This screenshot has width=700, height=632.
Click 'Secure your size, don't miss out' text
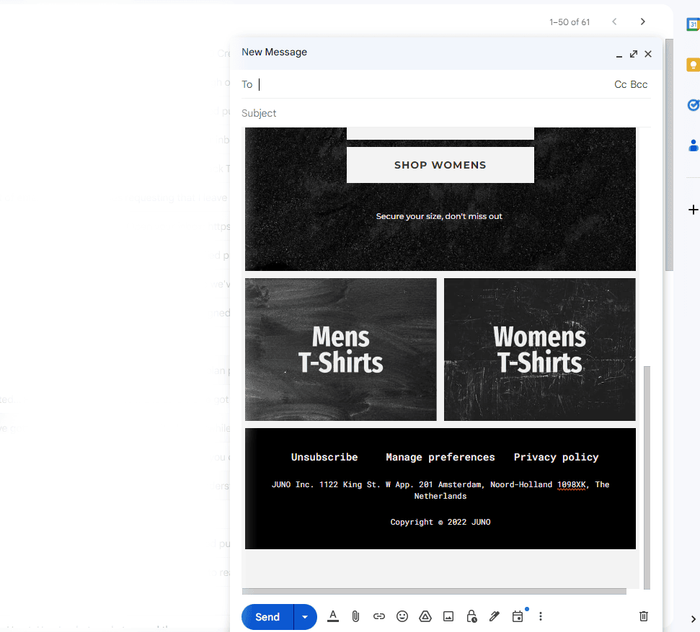tap(439, 216)
